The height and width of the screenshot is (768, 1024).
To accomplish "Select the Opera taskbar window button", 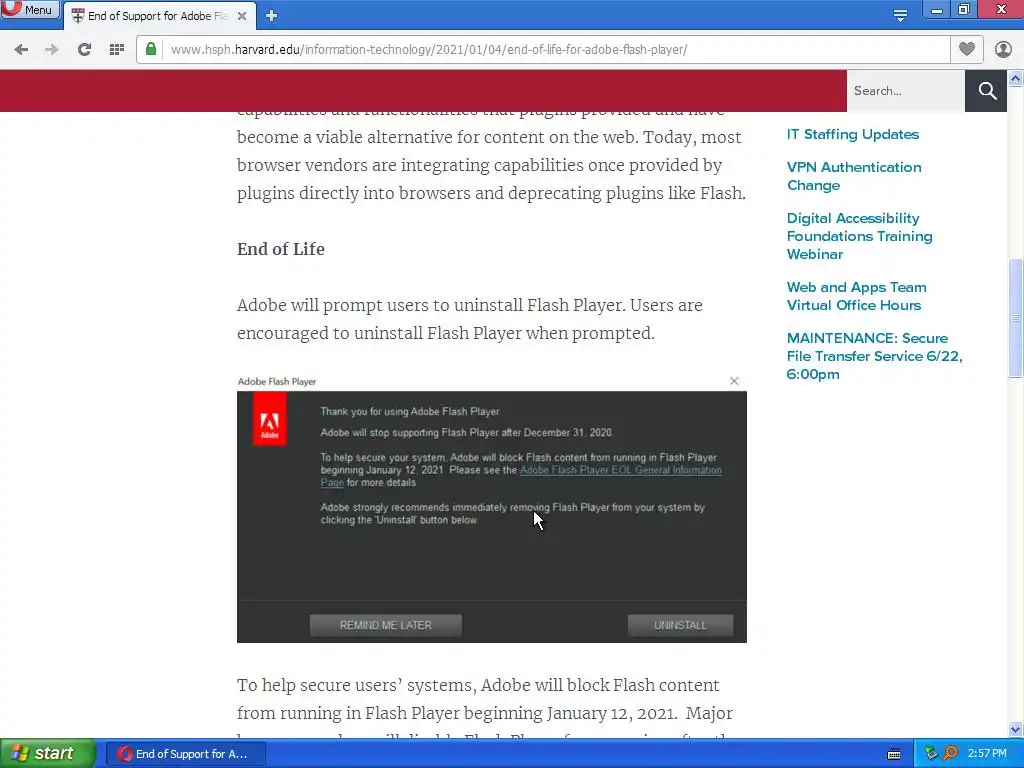I will tap(185, 754).
